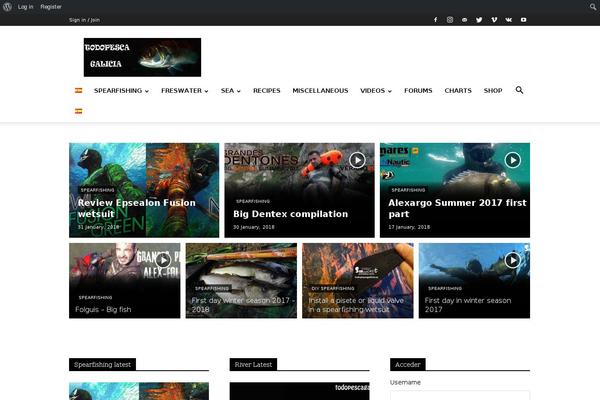Visit the Vimeo profile icon

[494, 20]
